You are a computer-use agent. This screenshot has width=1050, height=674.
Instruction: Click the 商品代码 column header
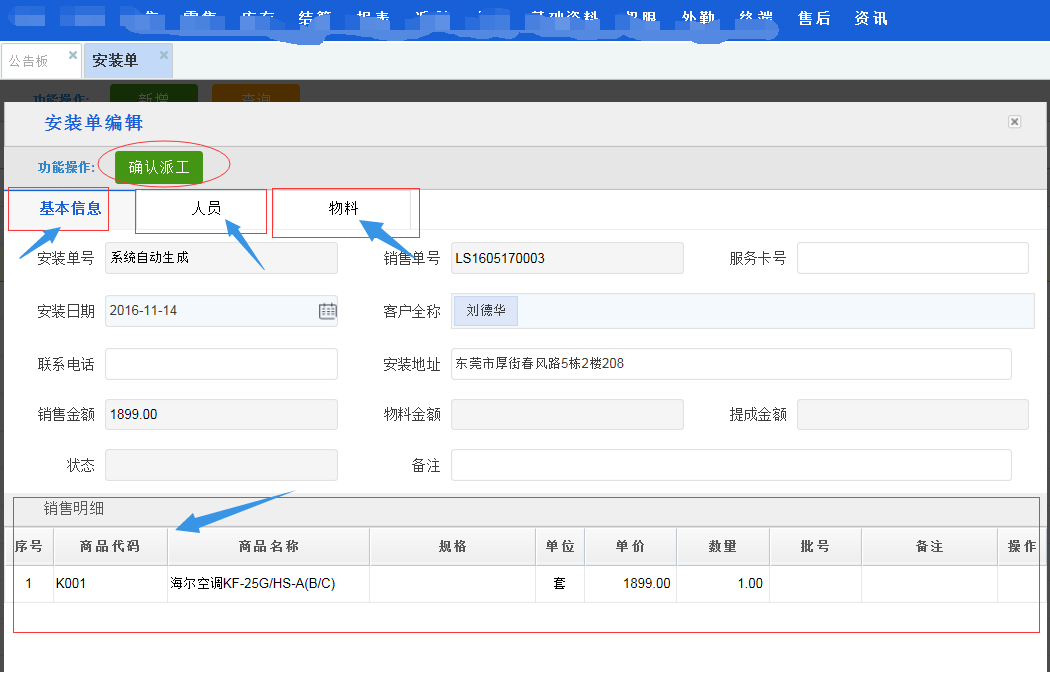110,547
